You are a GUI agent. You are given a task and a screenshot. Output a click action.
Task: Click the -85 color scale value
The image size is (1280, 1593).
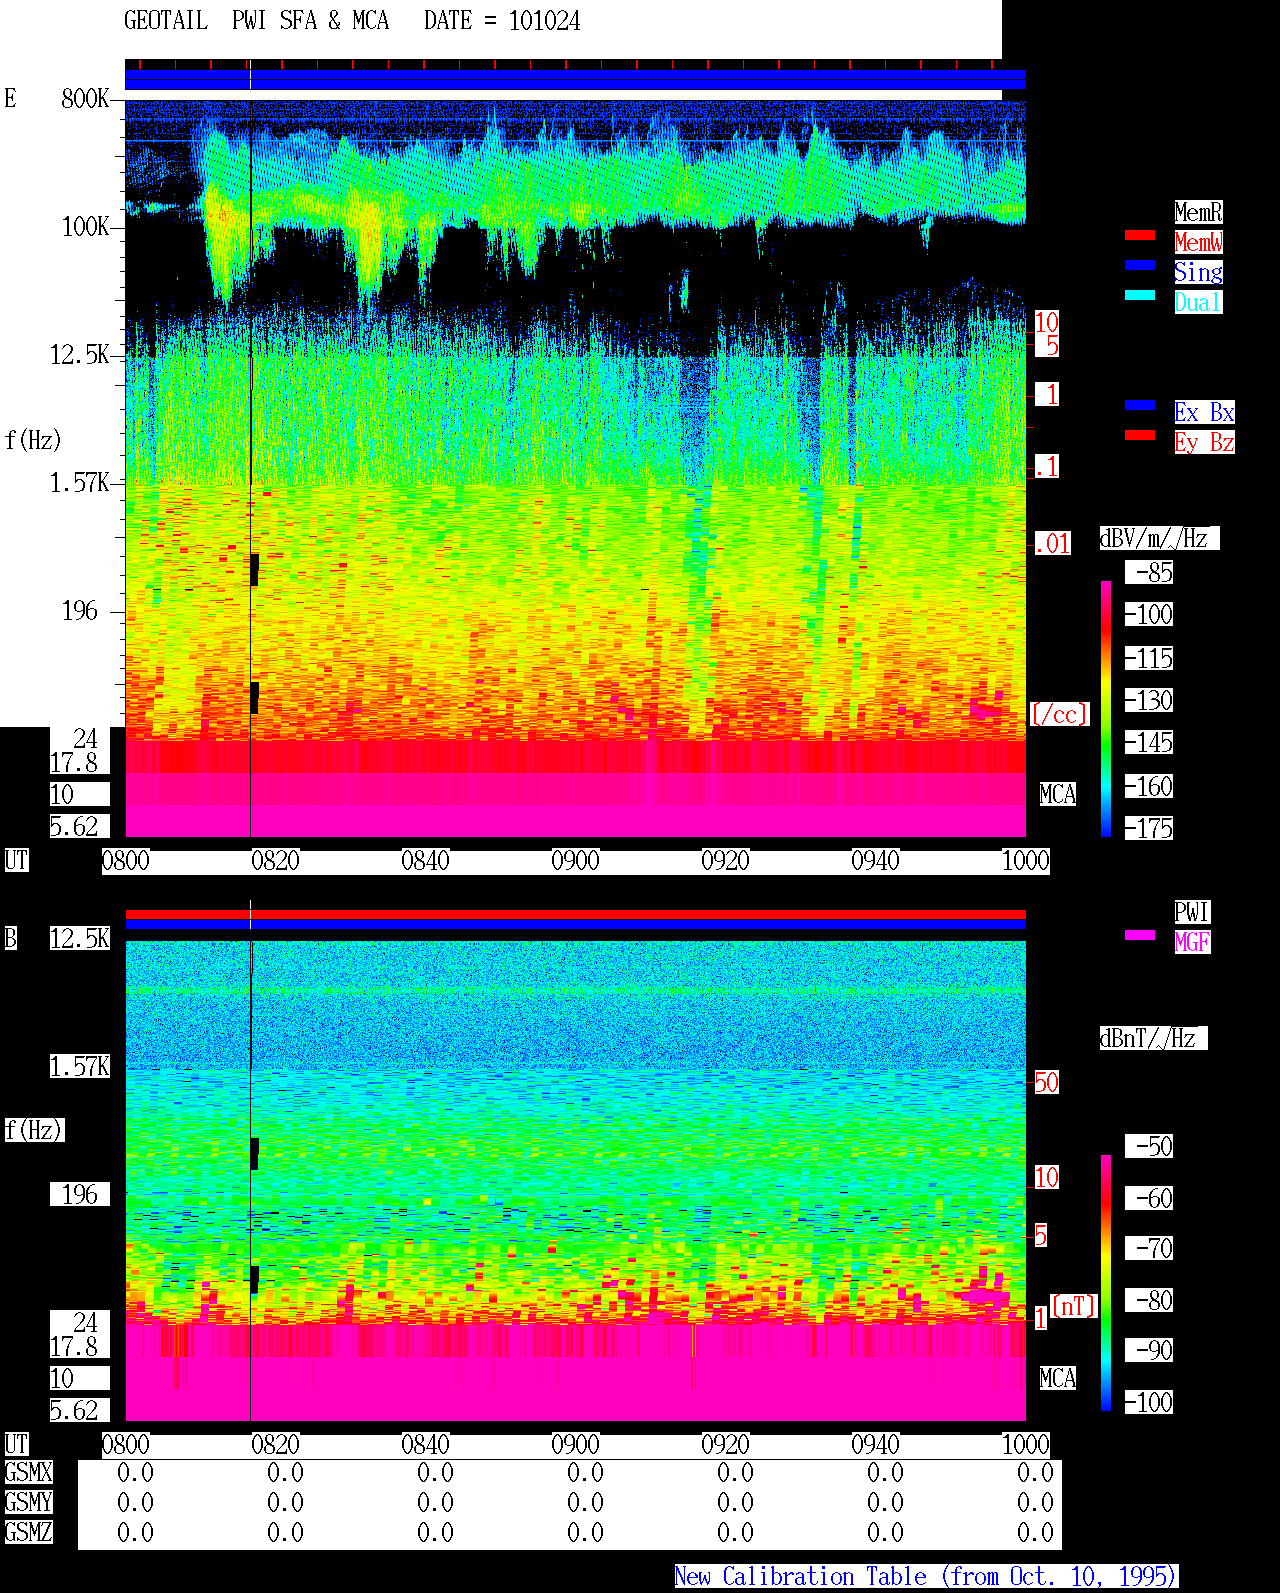[1149, 572]
